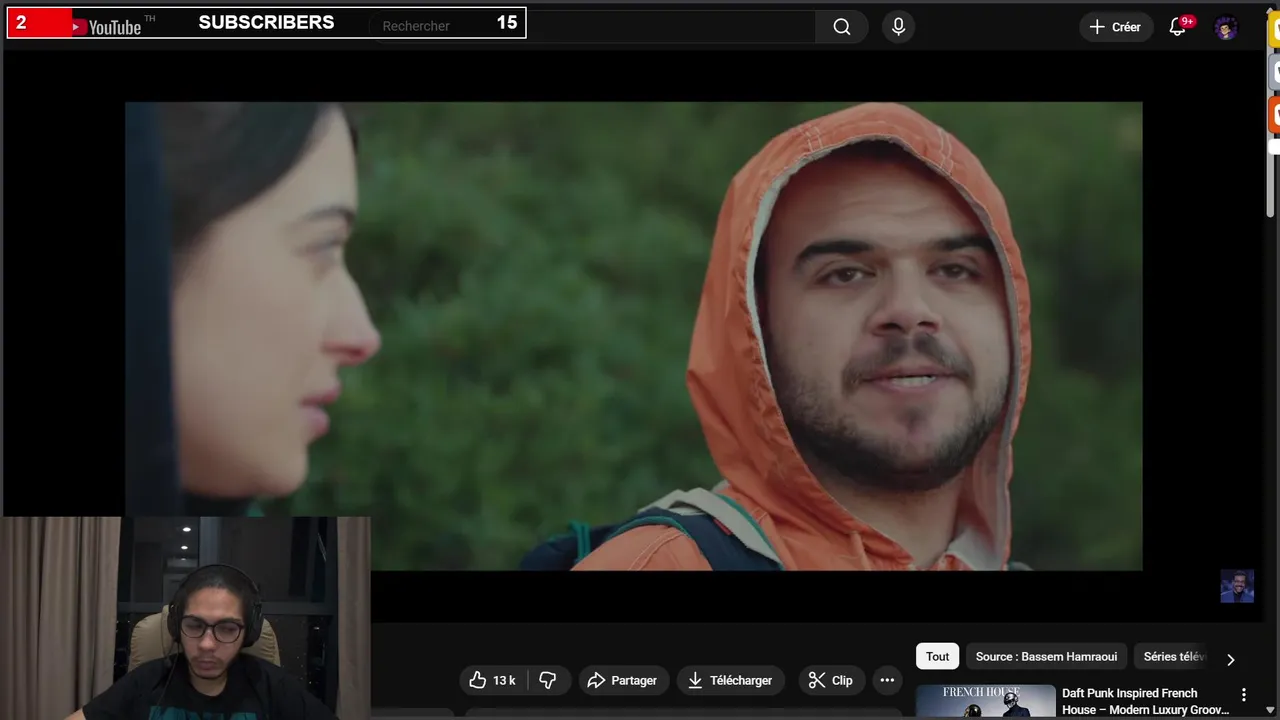1280x720 pixels.
Task: Open Daft Punk Inspired French House title
Action: (1145, 701)
